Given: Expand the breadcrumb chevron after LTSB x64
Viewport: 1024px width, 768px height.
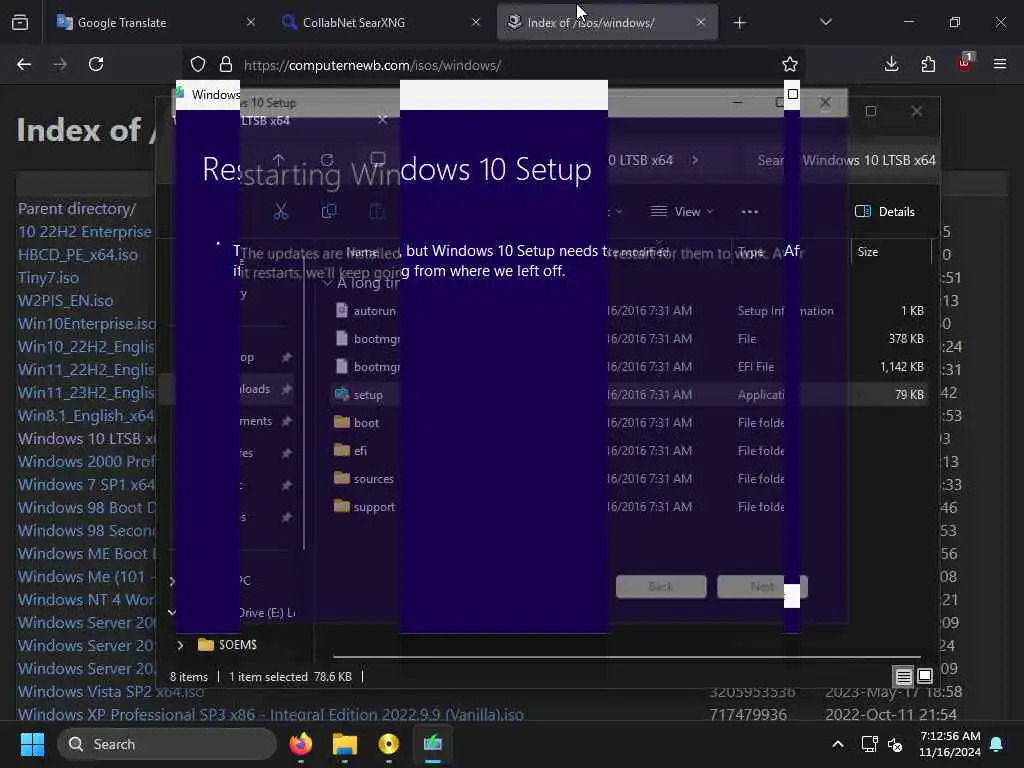Looking at the screenshot, I should 695,161.
